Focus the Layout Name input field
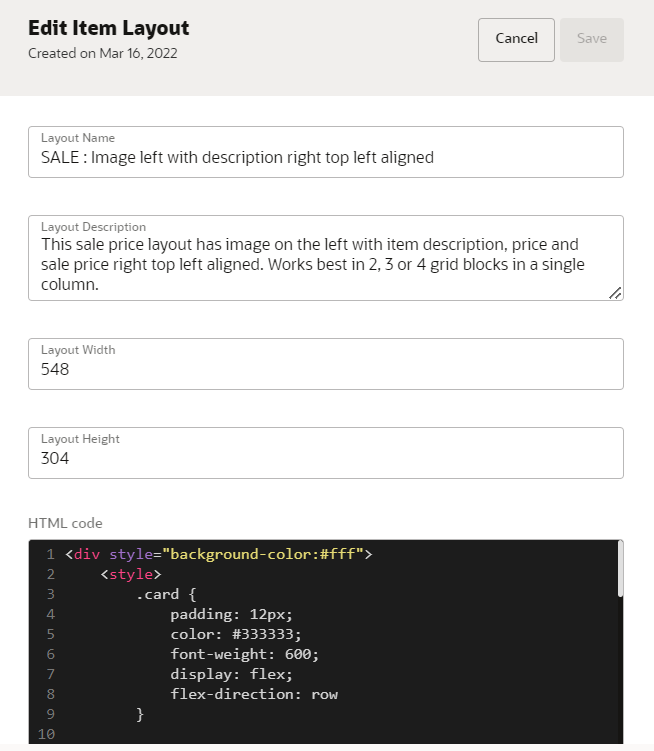 [326, 152]
